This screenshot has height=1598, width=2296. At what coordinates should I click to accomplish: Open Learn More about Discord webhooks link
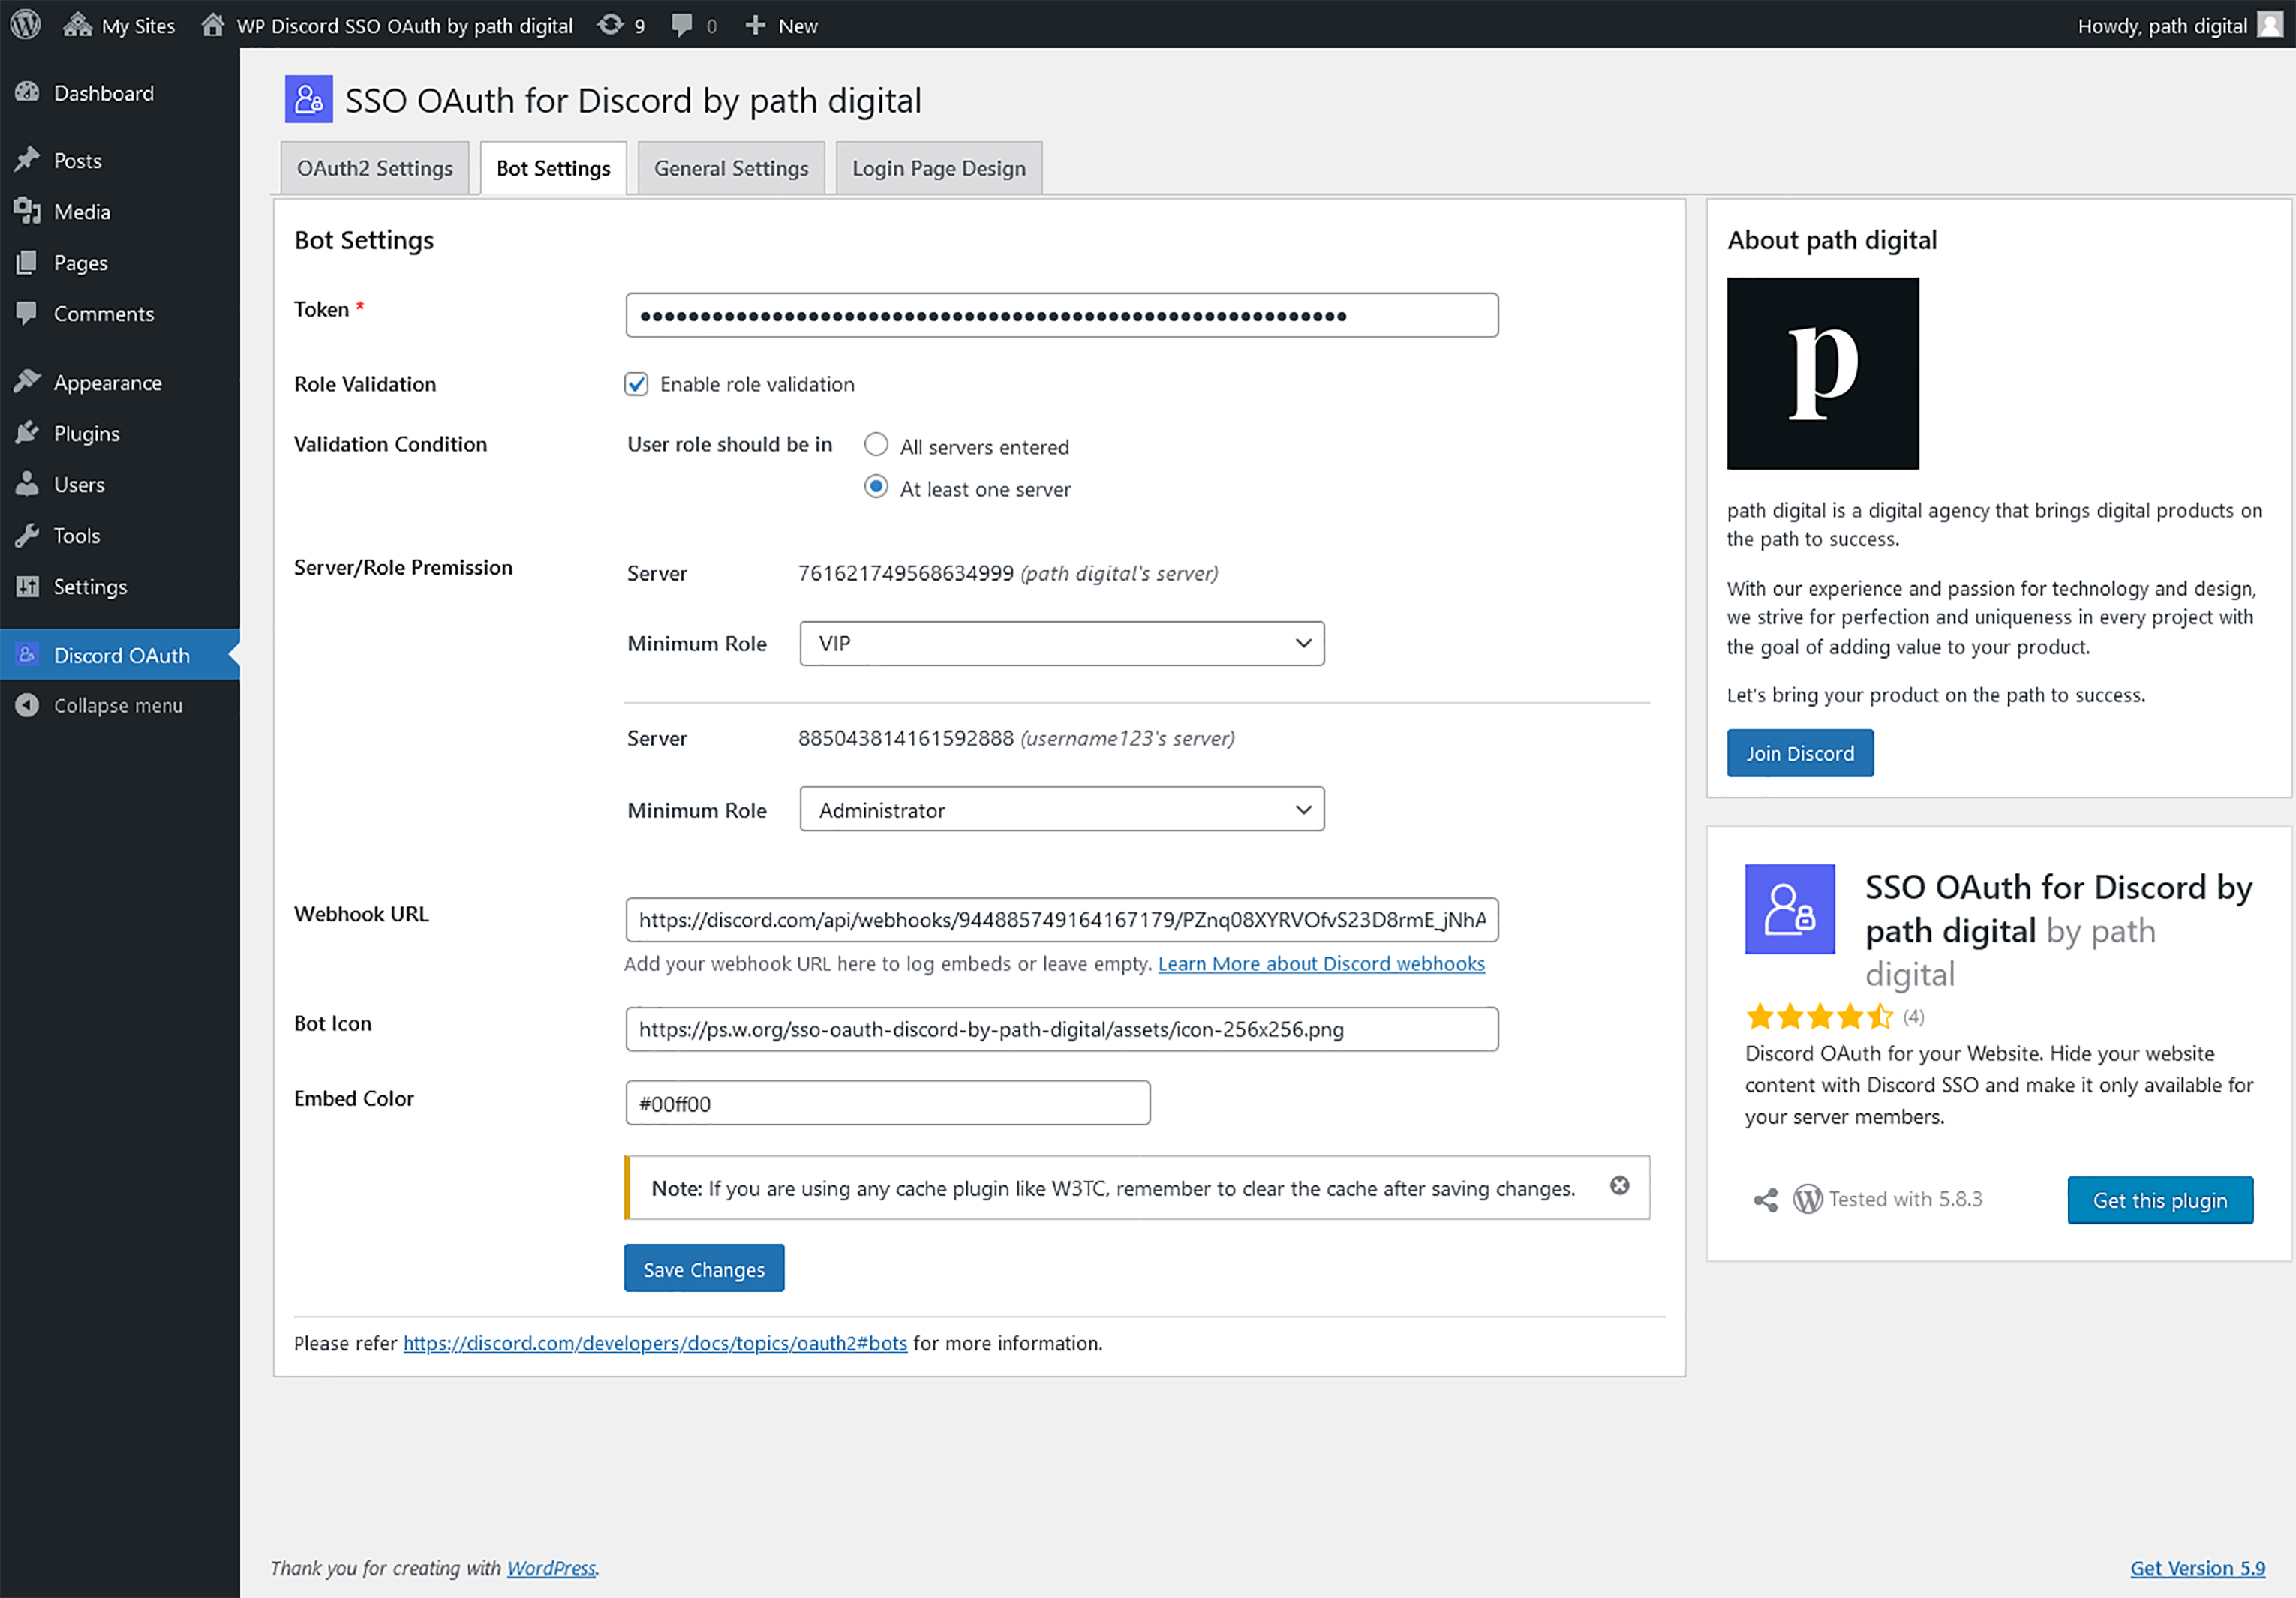[x=1321, y=964]
